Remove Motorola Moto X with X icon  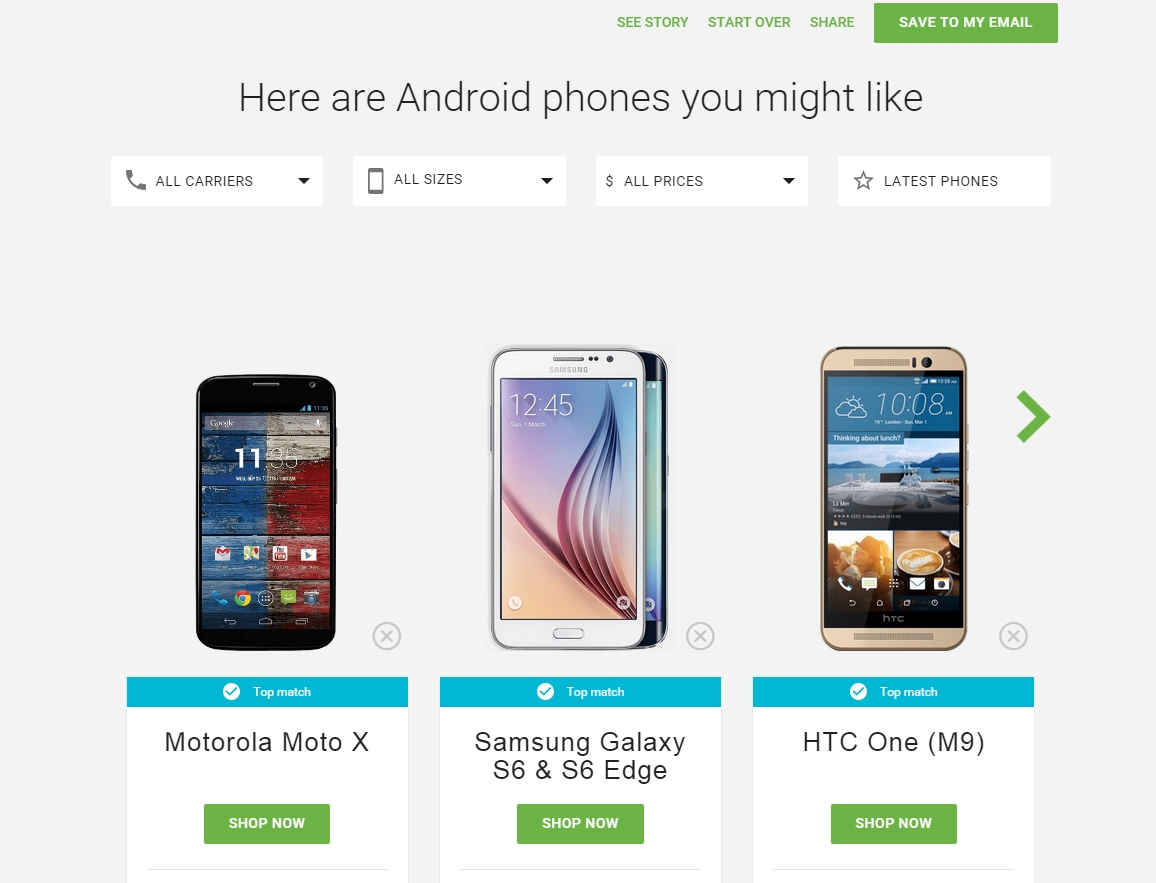coord(386,635)
